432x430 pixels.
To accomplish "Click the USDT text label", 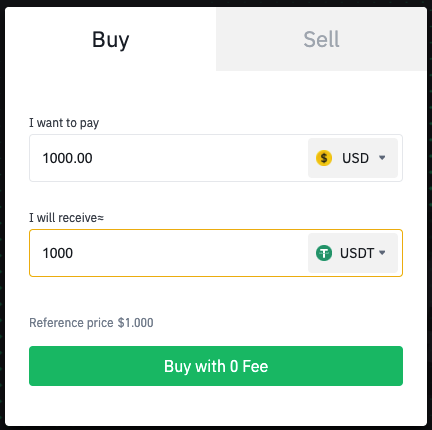I will pyautogui.click(x=357, y=253).
